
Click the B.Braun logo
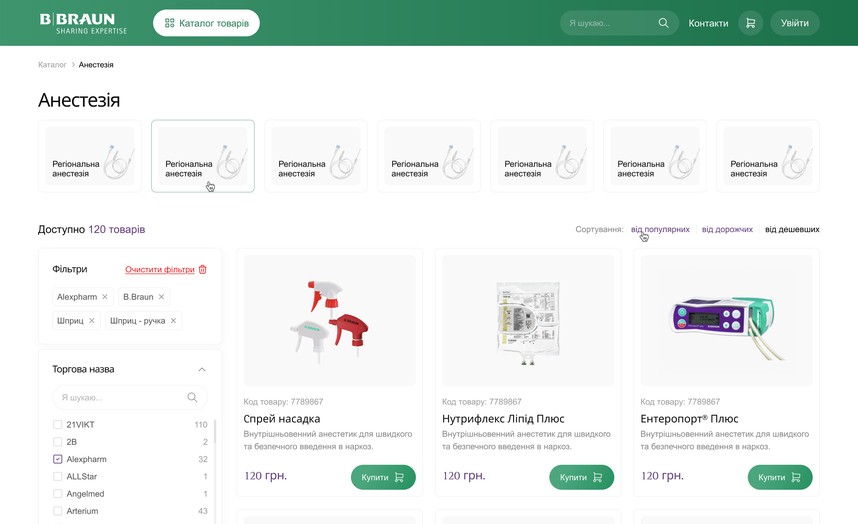point(83,23)
